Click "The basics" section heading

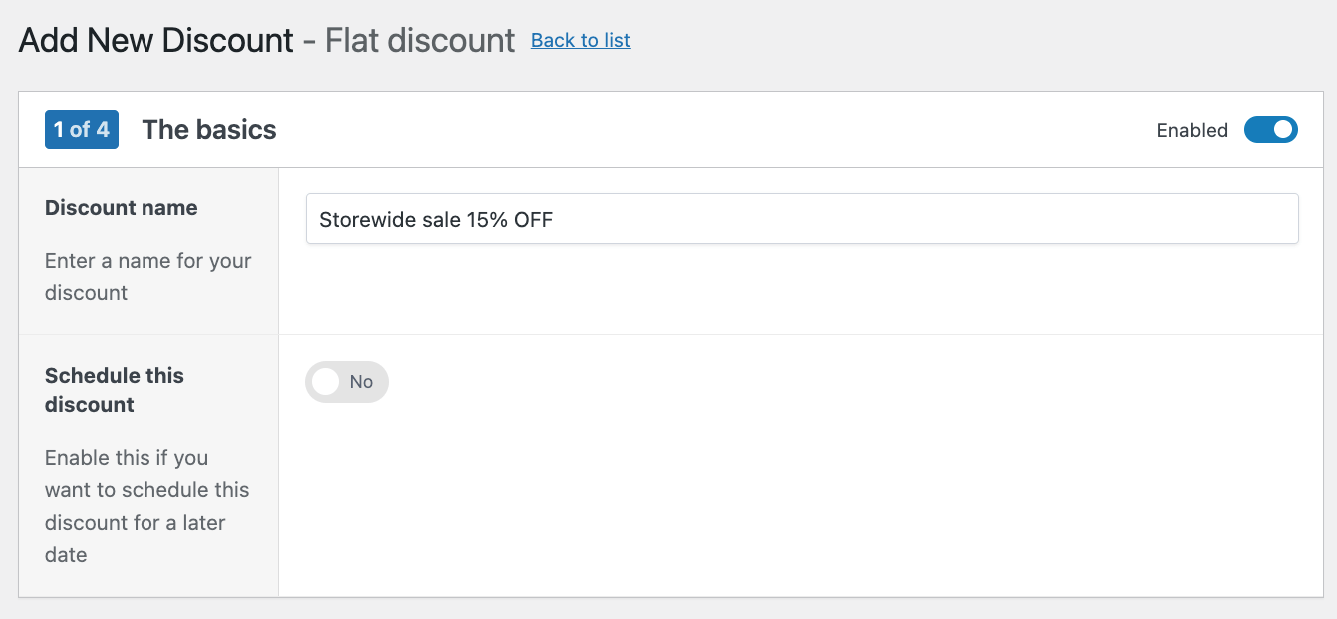tap(209, 130)
